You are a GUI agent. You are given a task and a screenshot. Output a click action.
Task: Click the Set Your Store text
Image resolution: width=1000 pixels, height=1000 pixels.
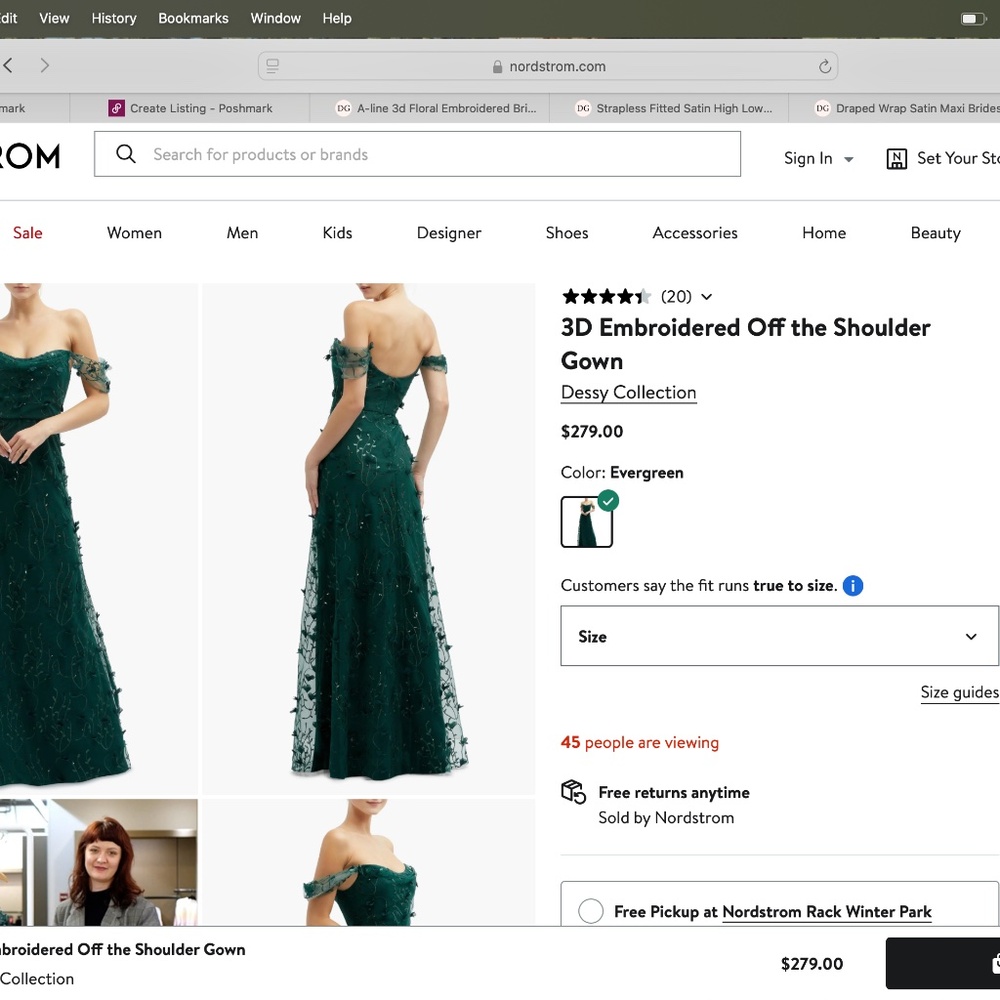coord(958,158)
